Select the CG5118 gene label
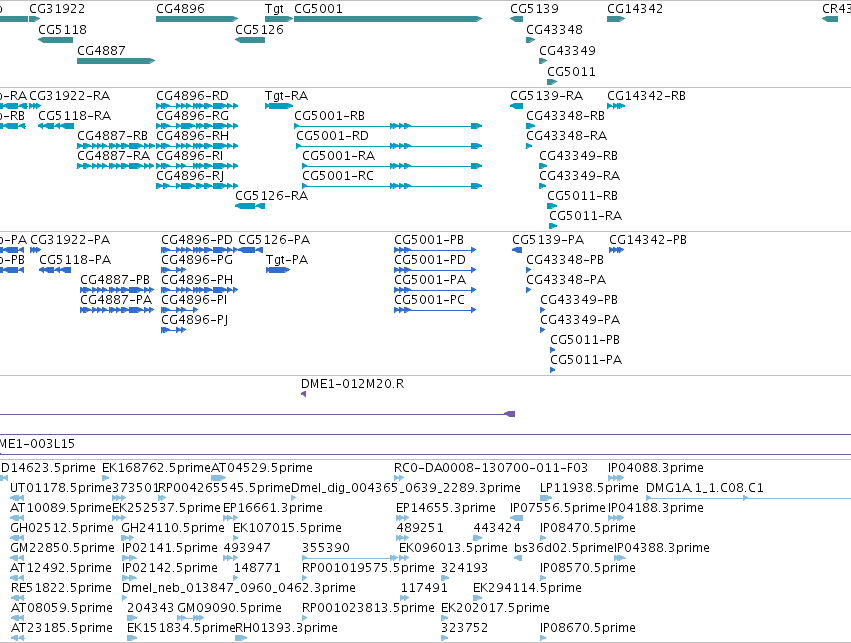 tap(62, 29)
